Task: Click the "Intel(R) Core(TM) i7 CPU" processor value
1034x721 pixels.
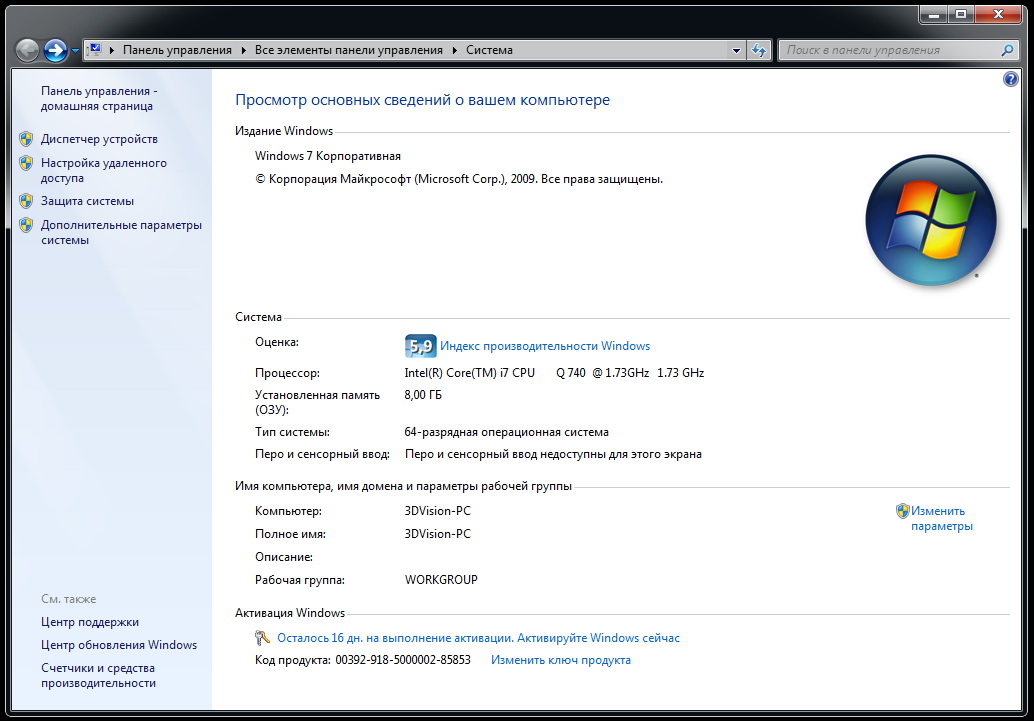Action: 554,373
